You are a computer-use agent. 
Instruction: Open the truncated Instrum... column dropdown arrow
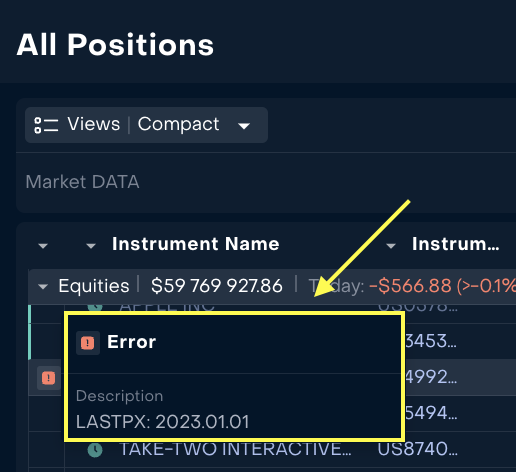click(x=391, y=246)
